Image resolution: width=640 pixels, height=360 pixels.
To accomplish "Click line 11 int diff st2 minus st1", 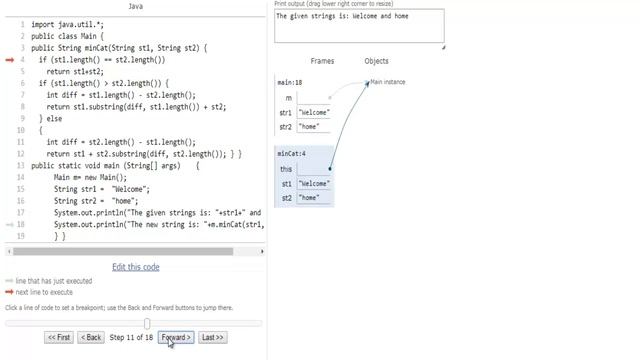I will point(121,142).
